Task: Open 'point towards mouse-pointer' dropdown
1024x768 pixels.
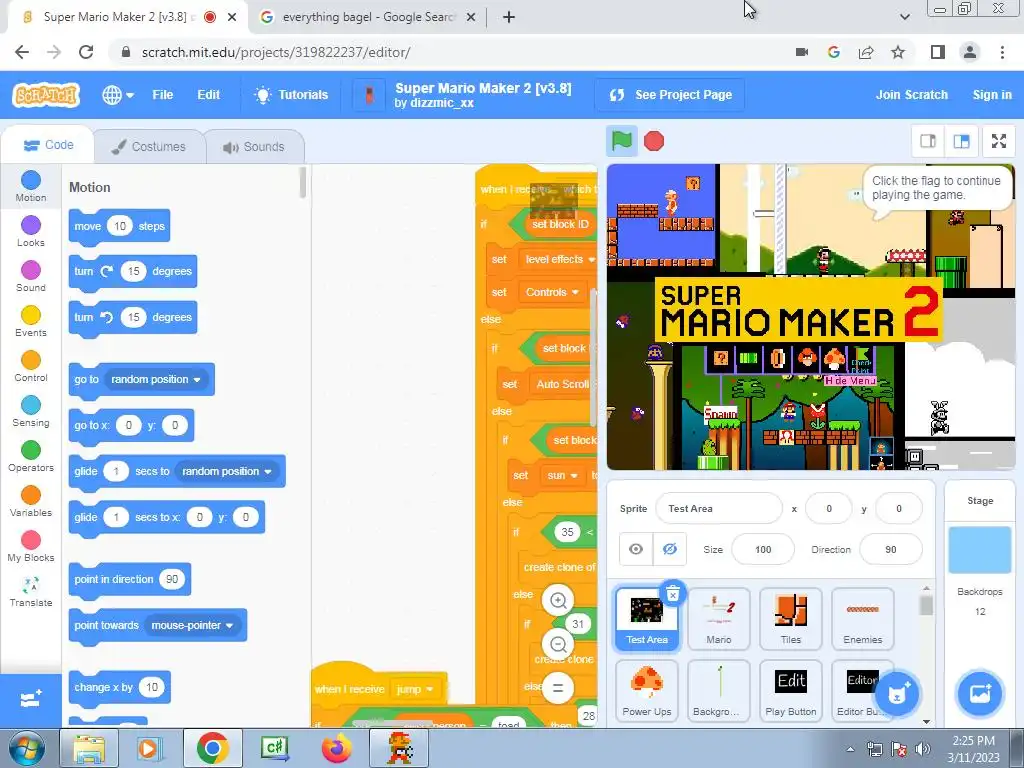Action: (192, 626)
